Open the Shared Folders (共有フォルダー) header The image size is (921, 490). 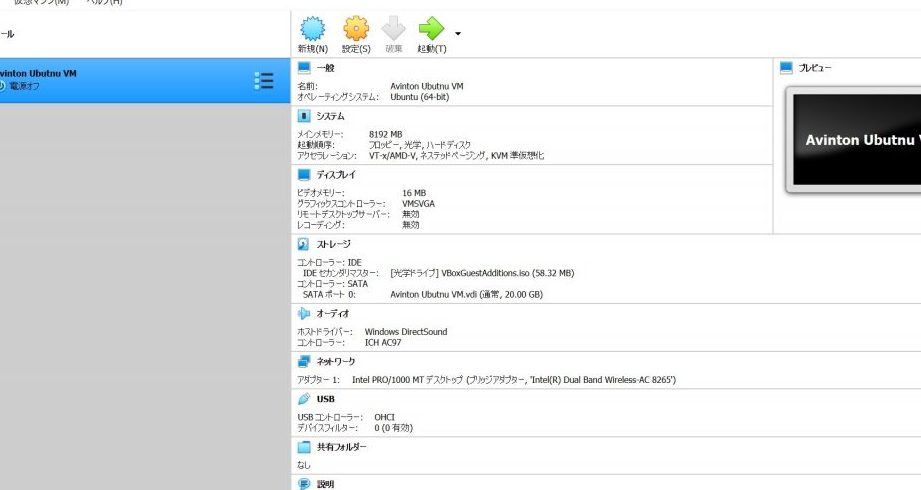tap(341, 448)
